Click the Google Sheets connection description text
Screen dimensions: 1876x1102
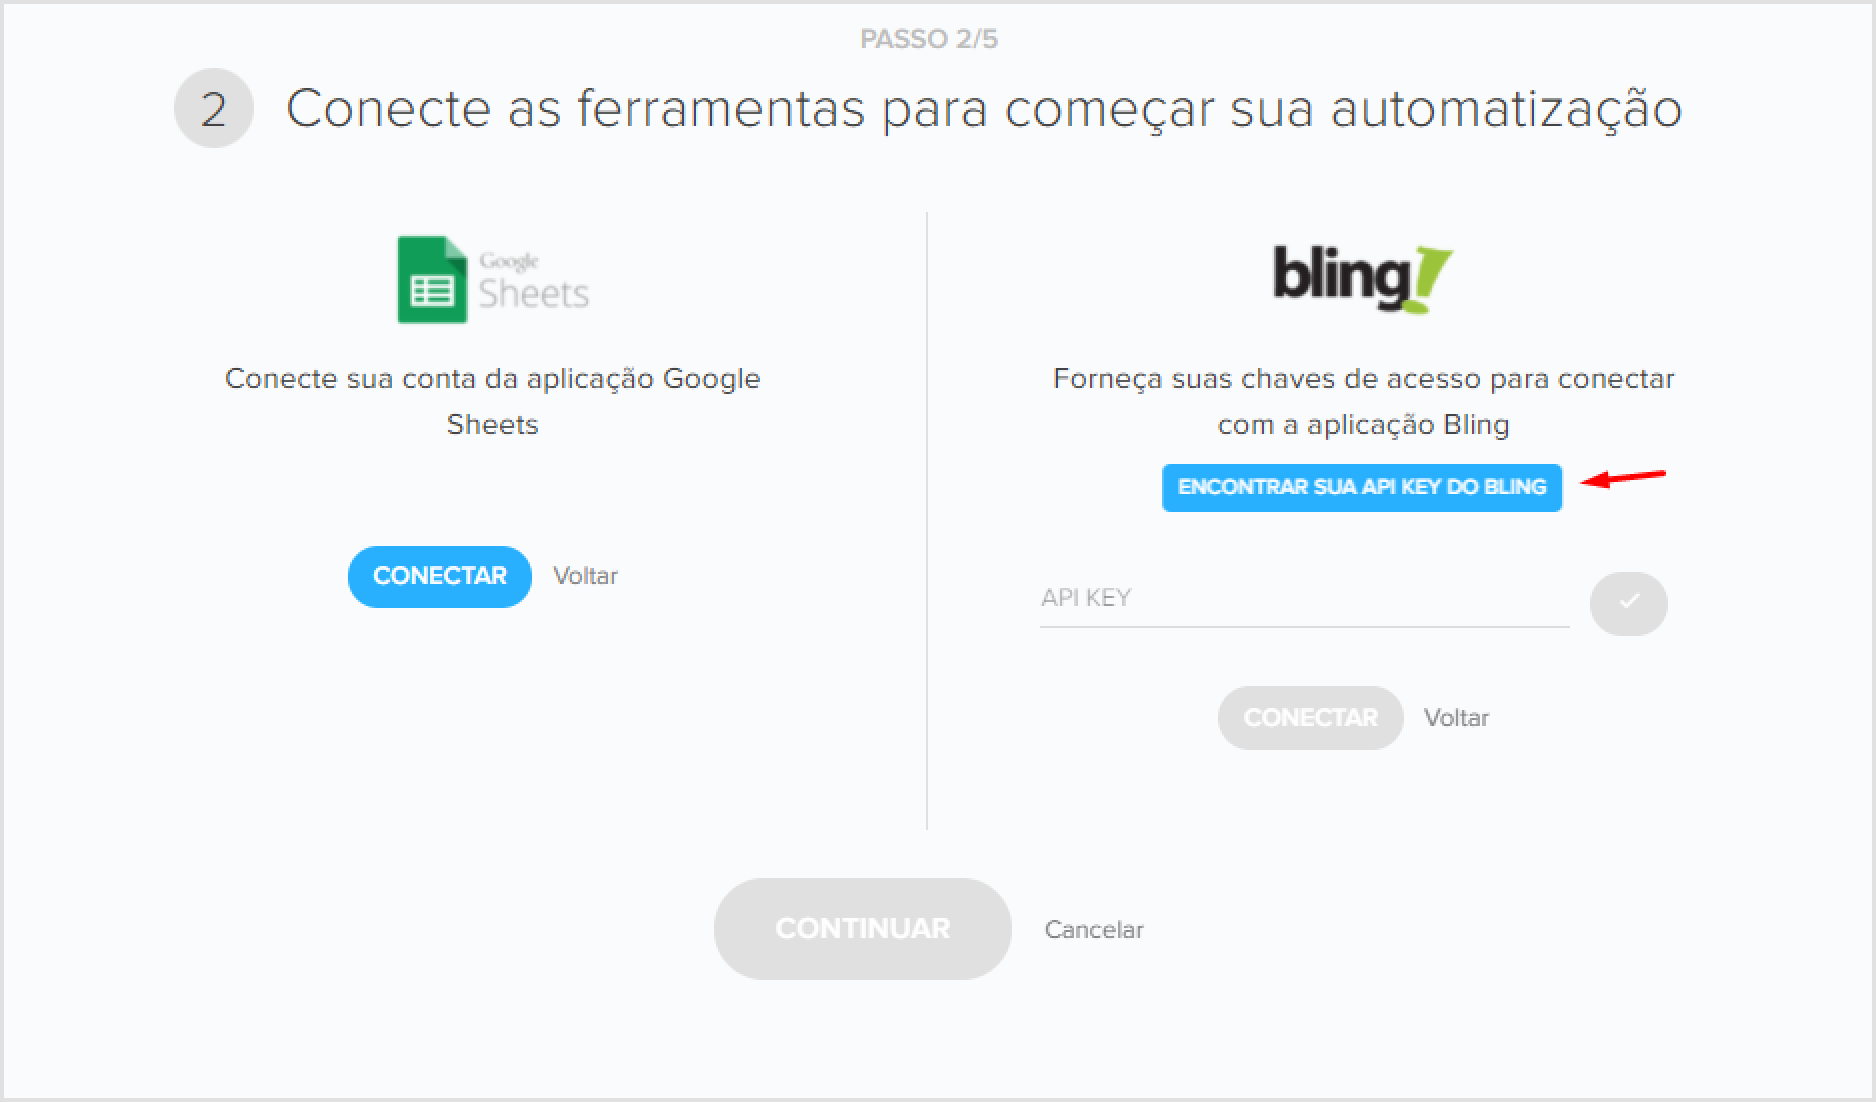tap(492, 401)
